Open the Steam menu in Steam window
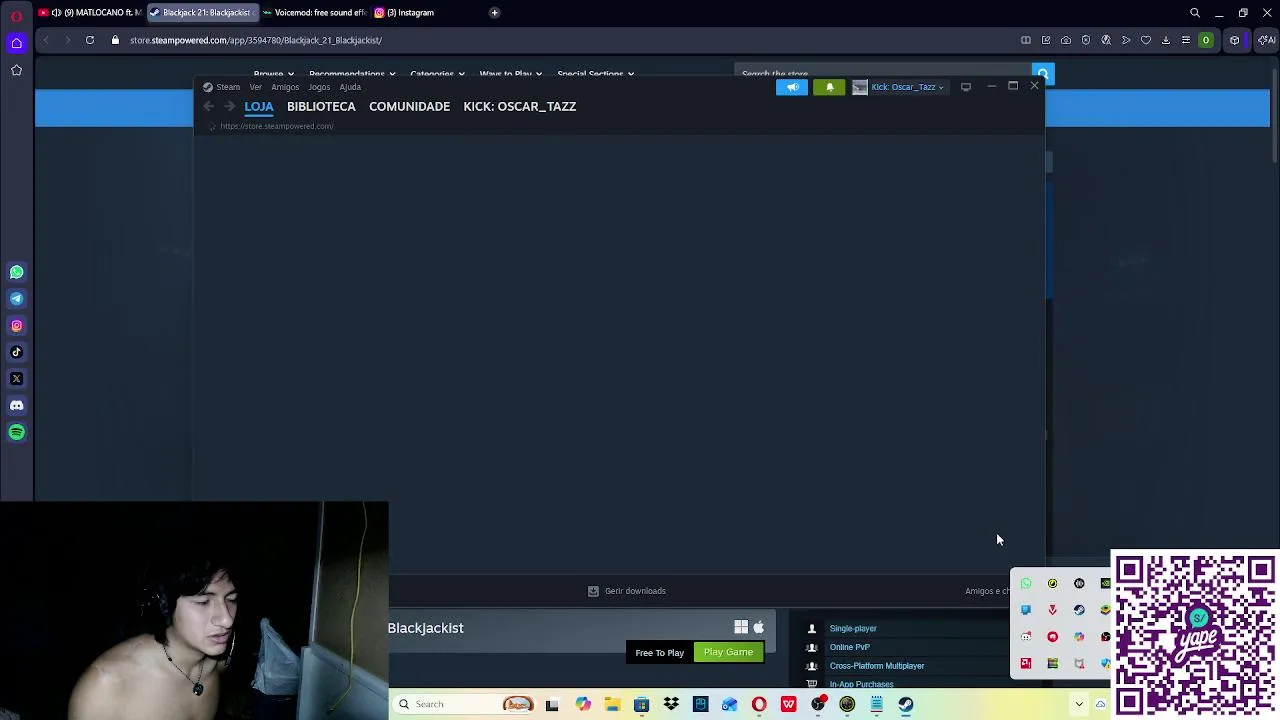Screen dimensions: 1280x720 [x=227, y=87]
